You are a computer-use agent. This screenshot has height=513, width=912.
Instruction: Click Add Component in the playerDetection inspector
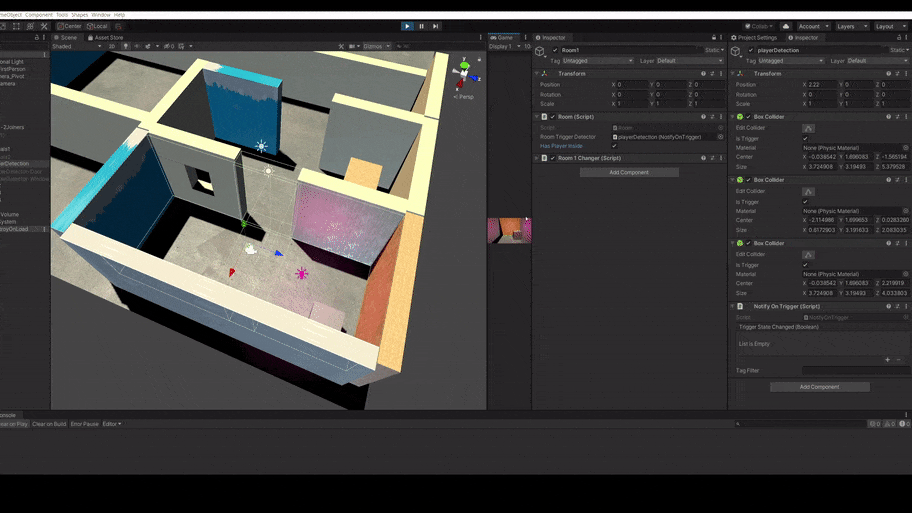(820, 387)
